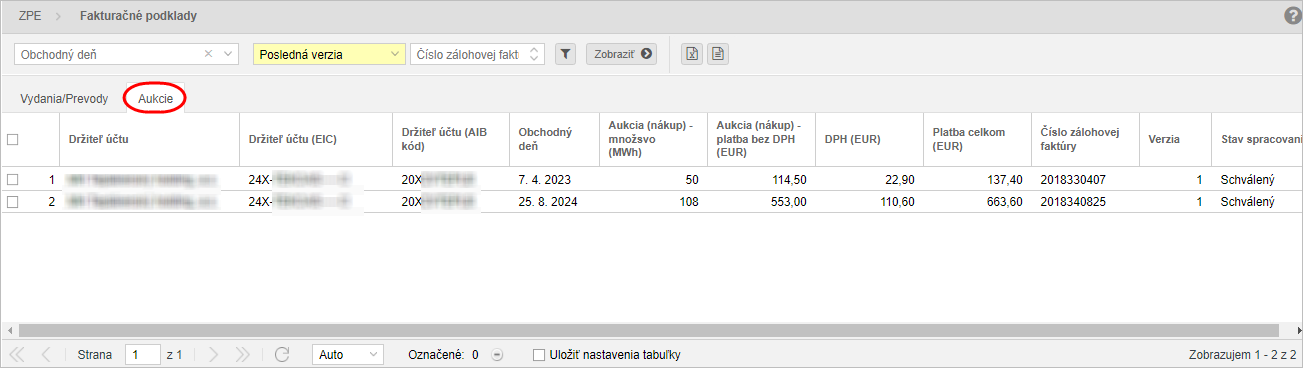The image size is (1303, 373).
Task: Open the Auto page size dropdown
Action: [x=347, y=354]
